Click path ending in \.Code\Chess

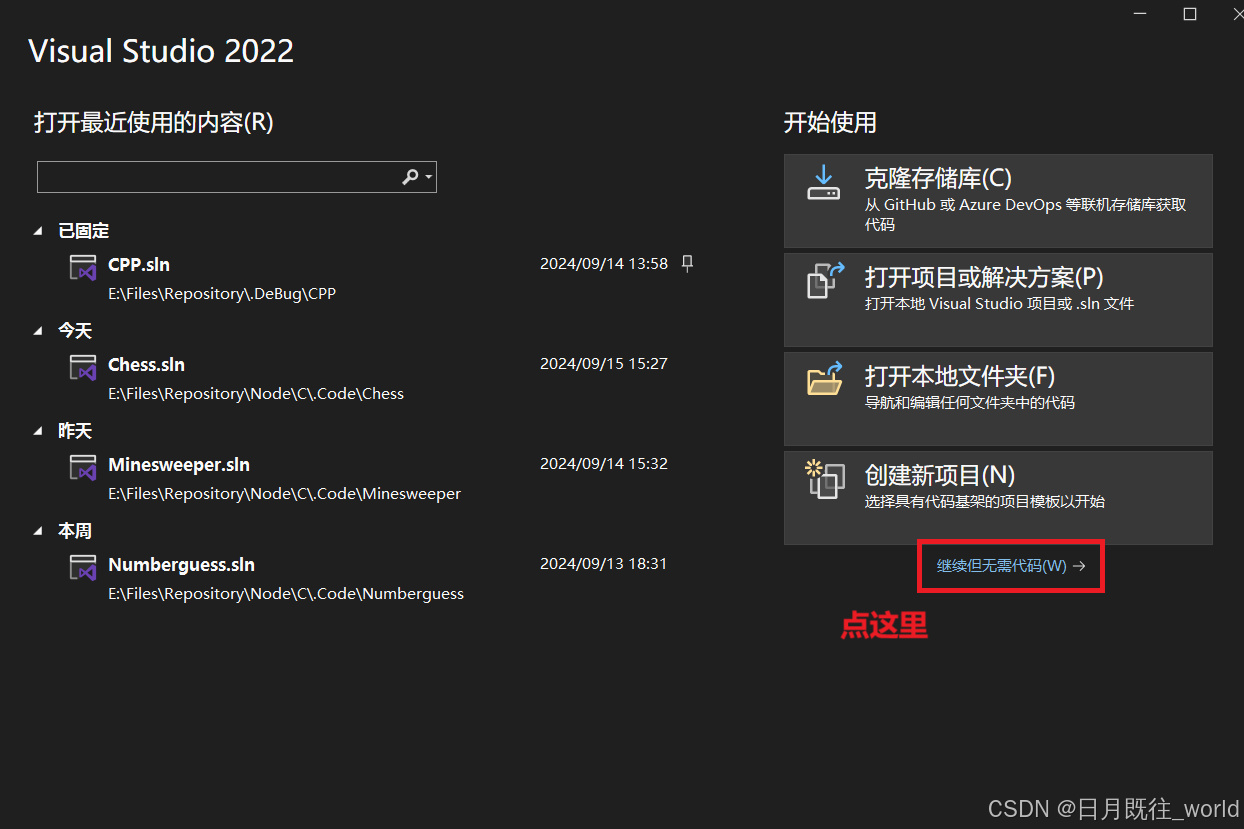pos(256,394)
